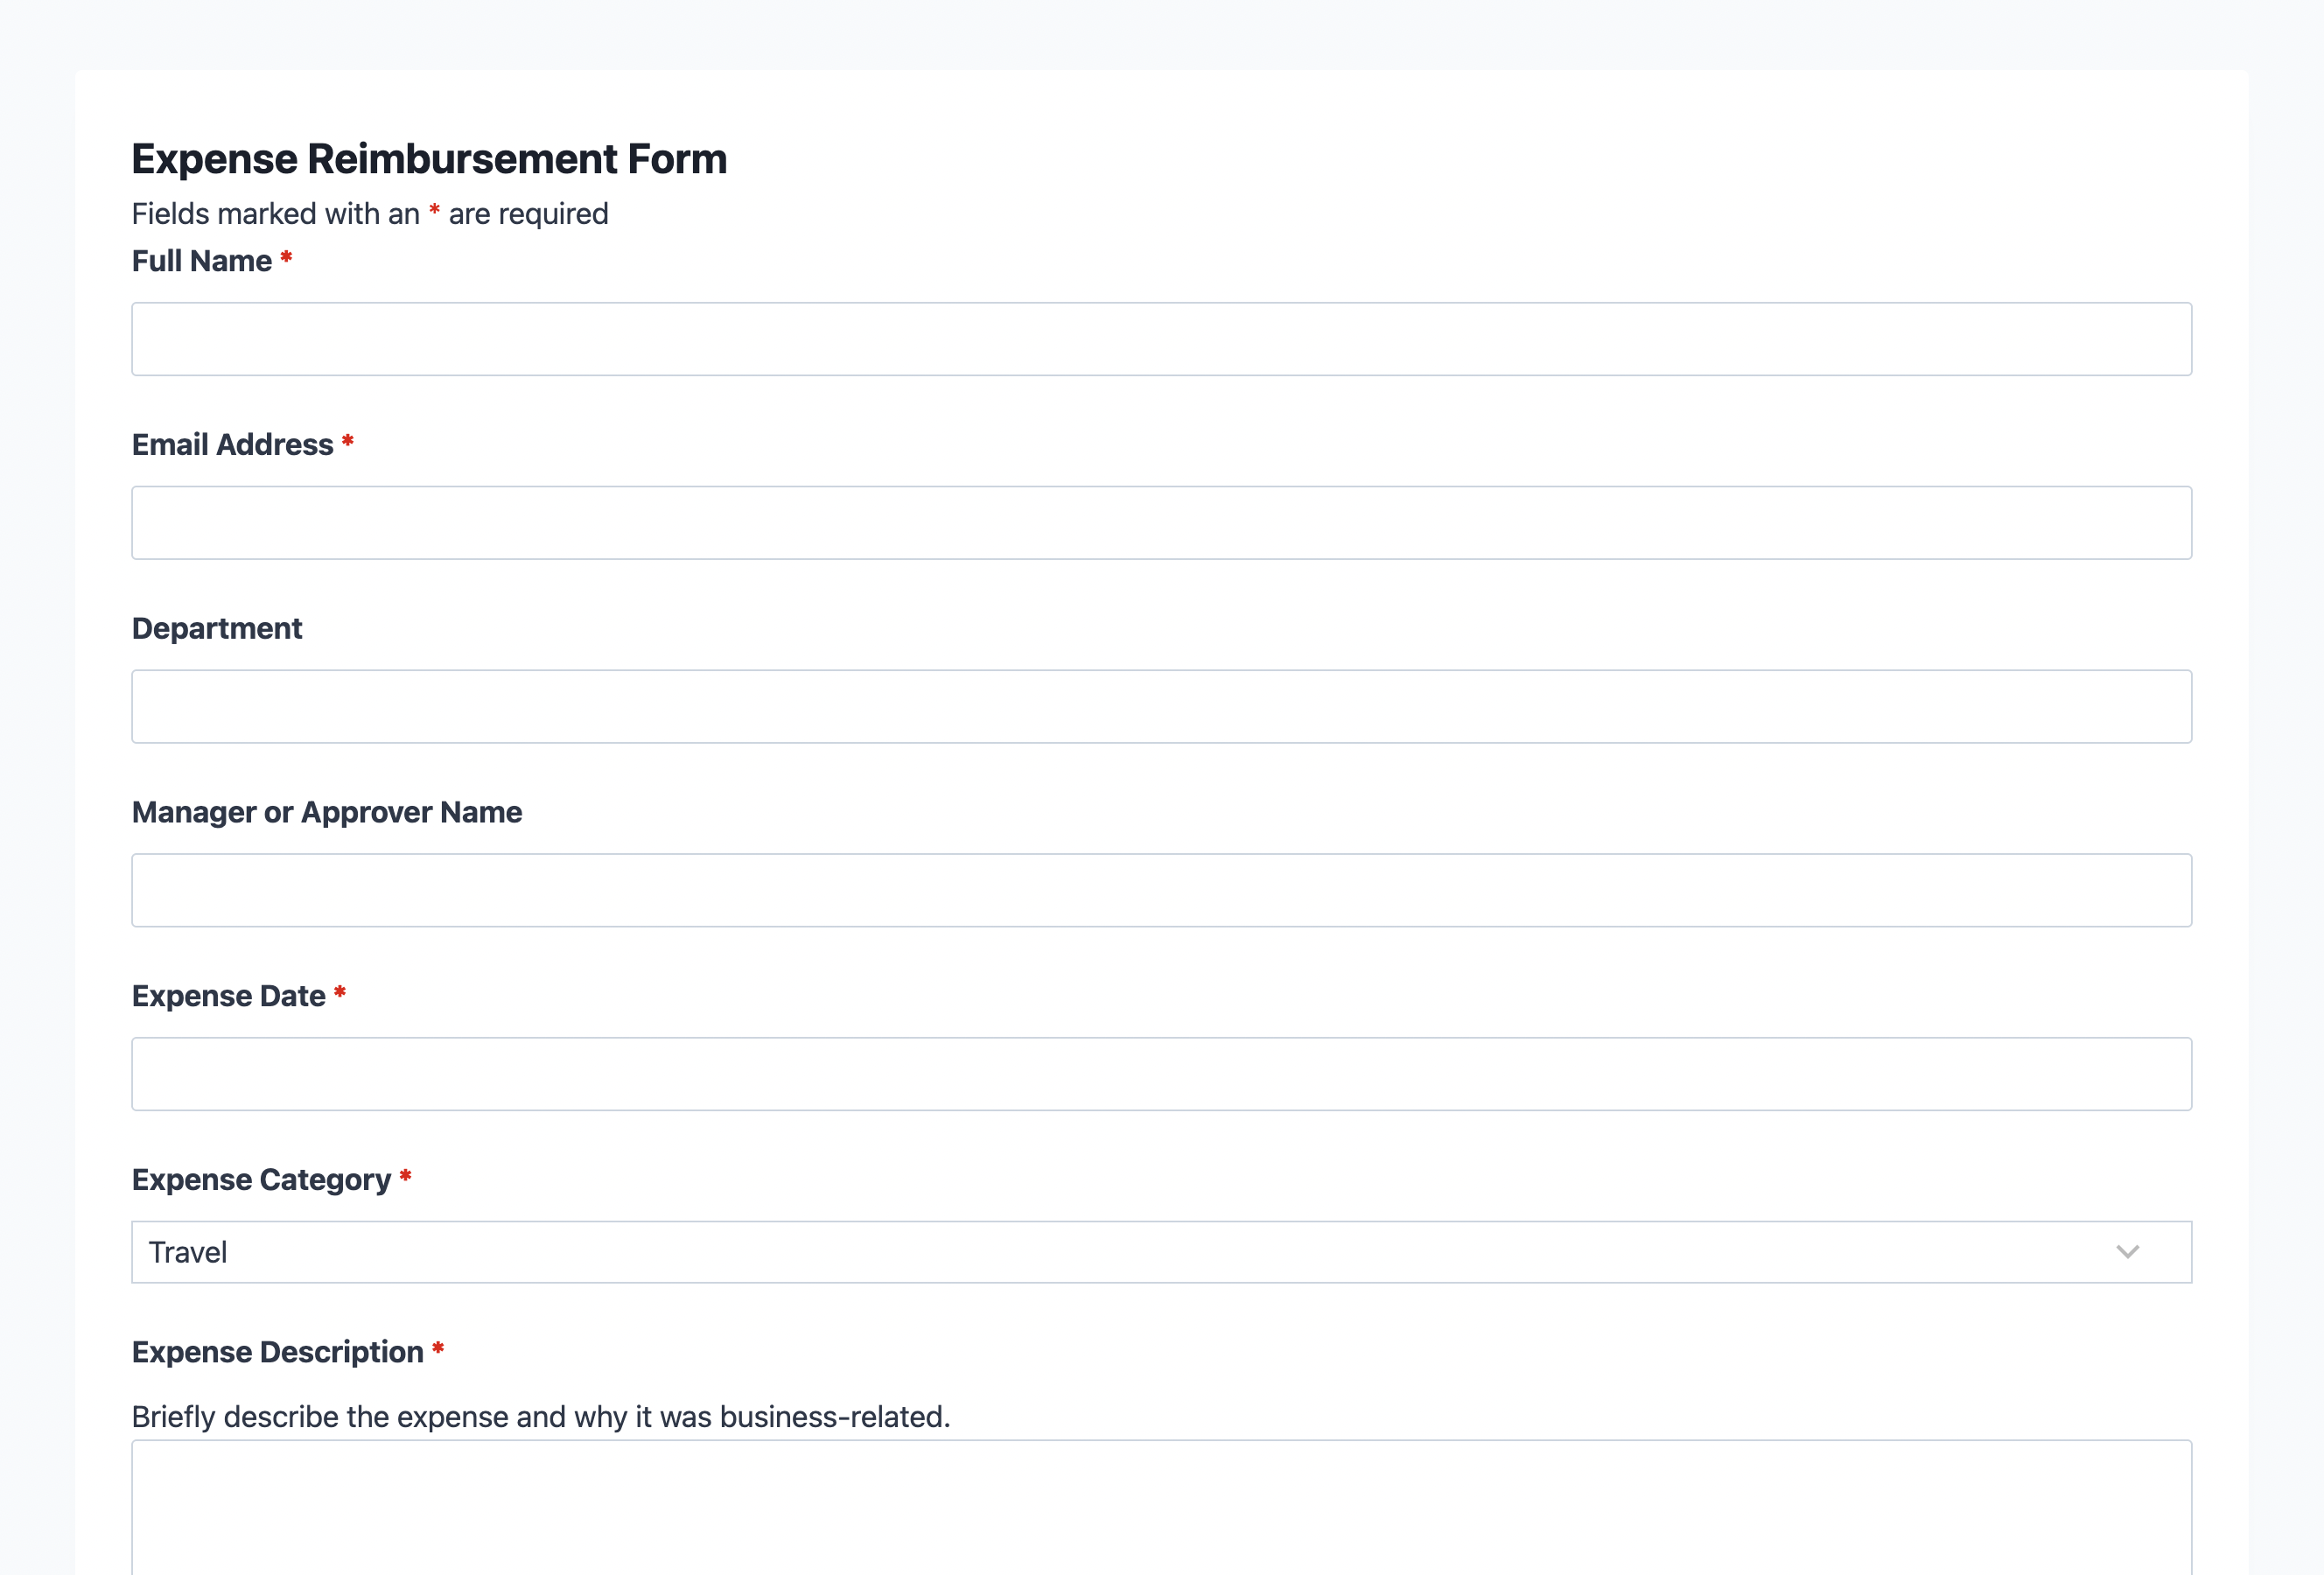Image resolution: width=2324 pixels, height=1575 pixels.
Task: Click the Expense Date label
Action: (x=228, y=996)
